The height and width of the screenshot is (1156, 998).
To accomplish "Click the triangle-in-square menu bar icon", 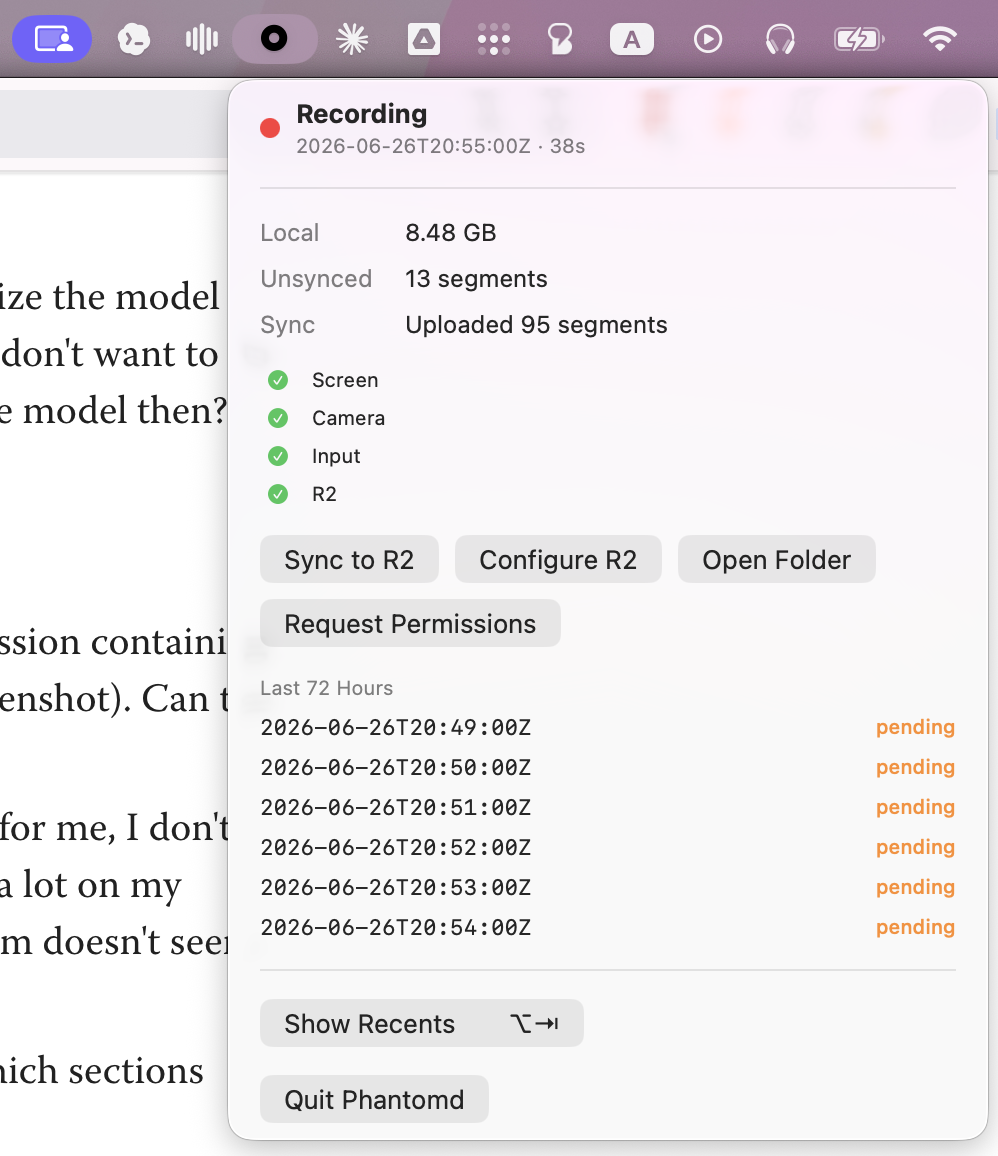I will [424, 39].
